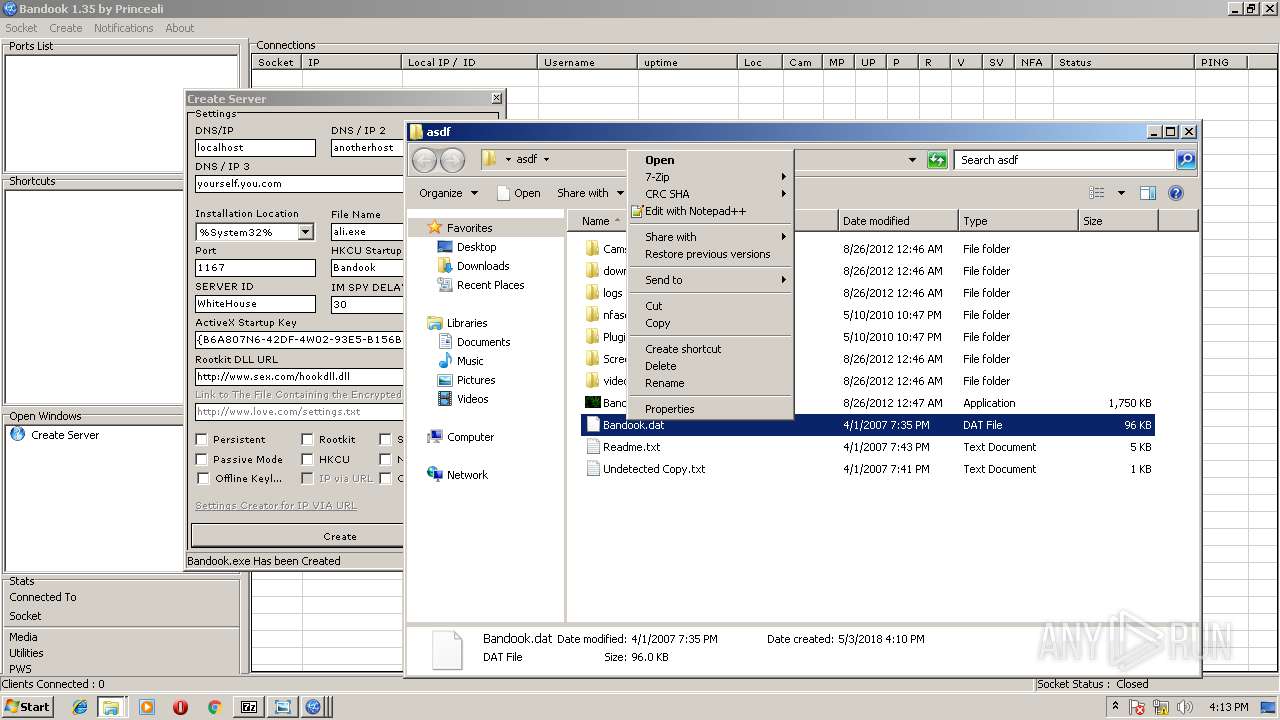Open the Music library
1280x720 pixels.
click(470, 361)
